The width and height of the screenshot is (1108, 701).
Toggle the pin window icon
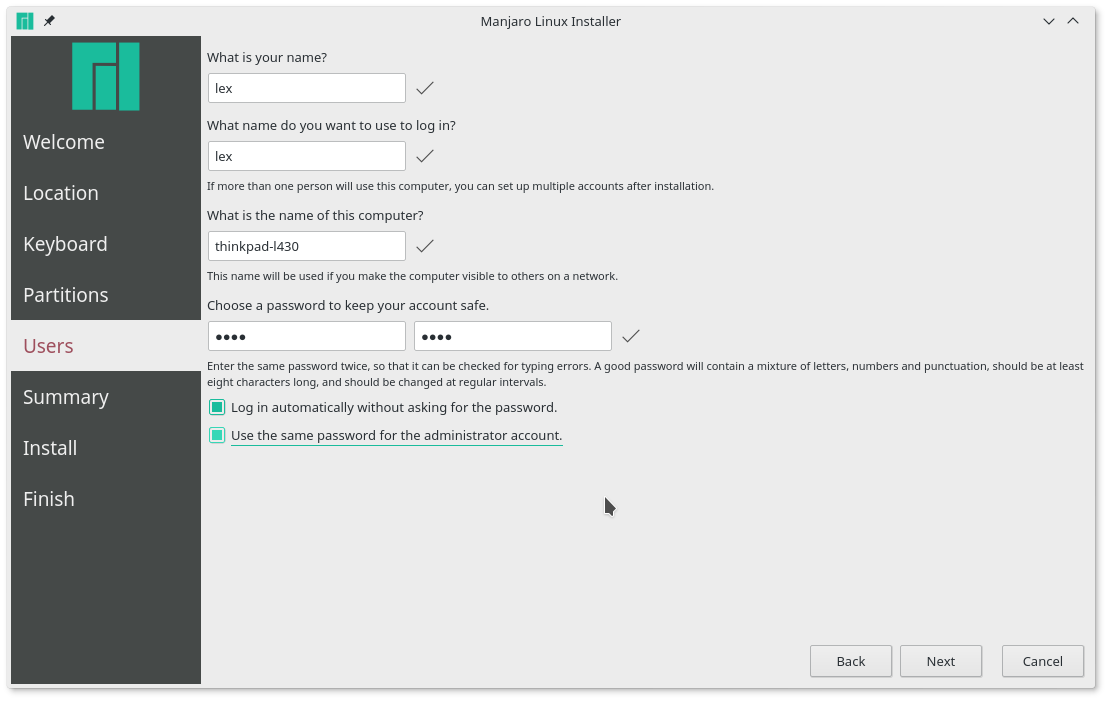[x=49, y=21]
